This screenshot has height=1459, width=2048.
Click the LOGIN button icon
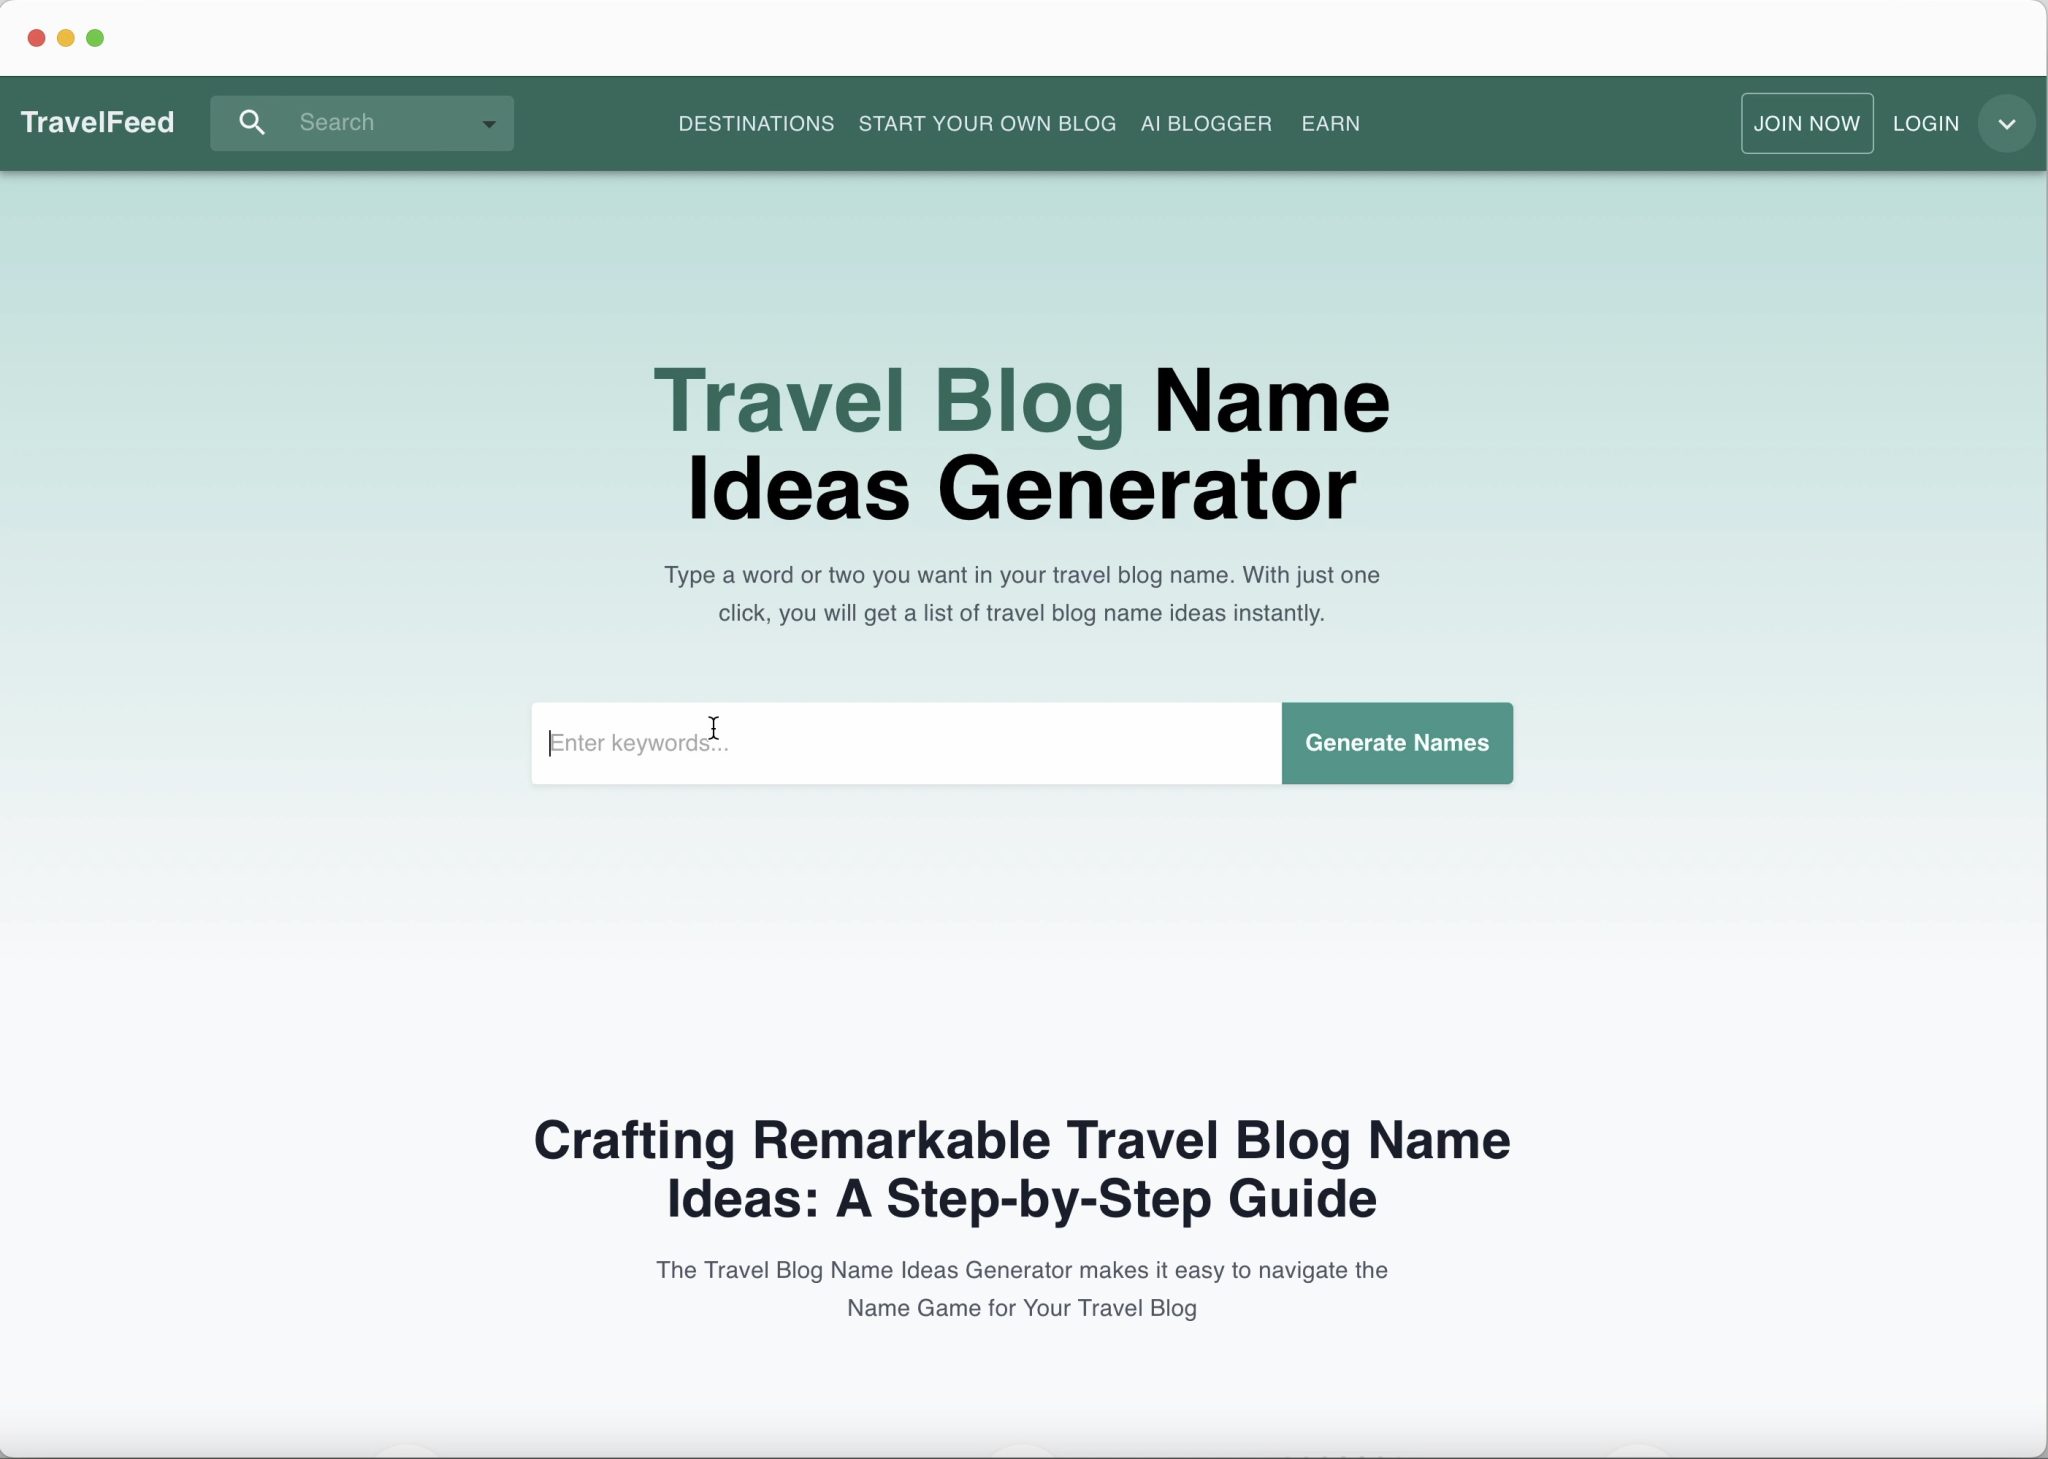(x=1926, y=122)
